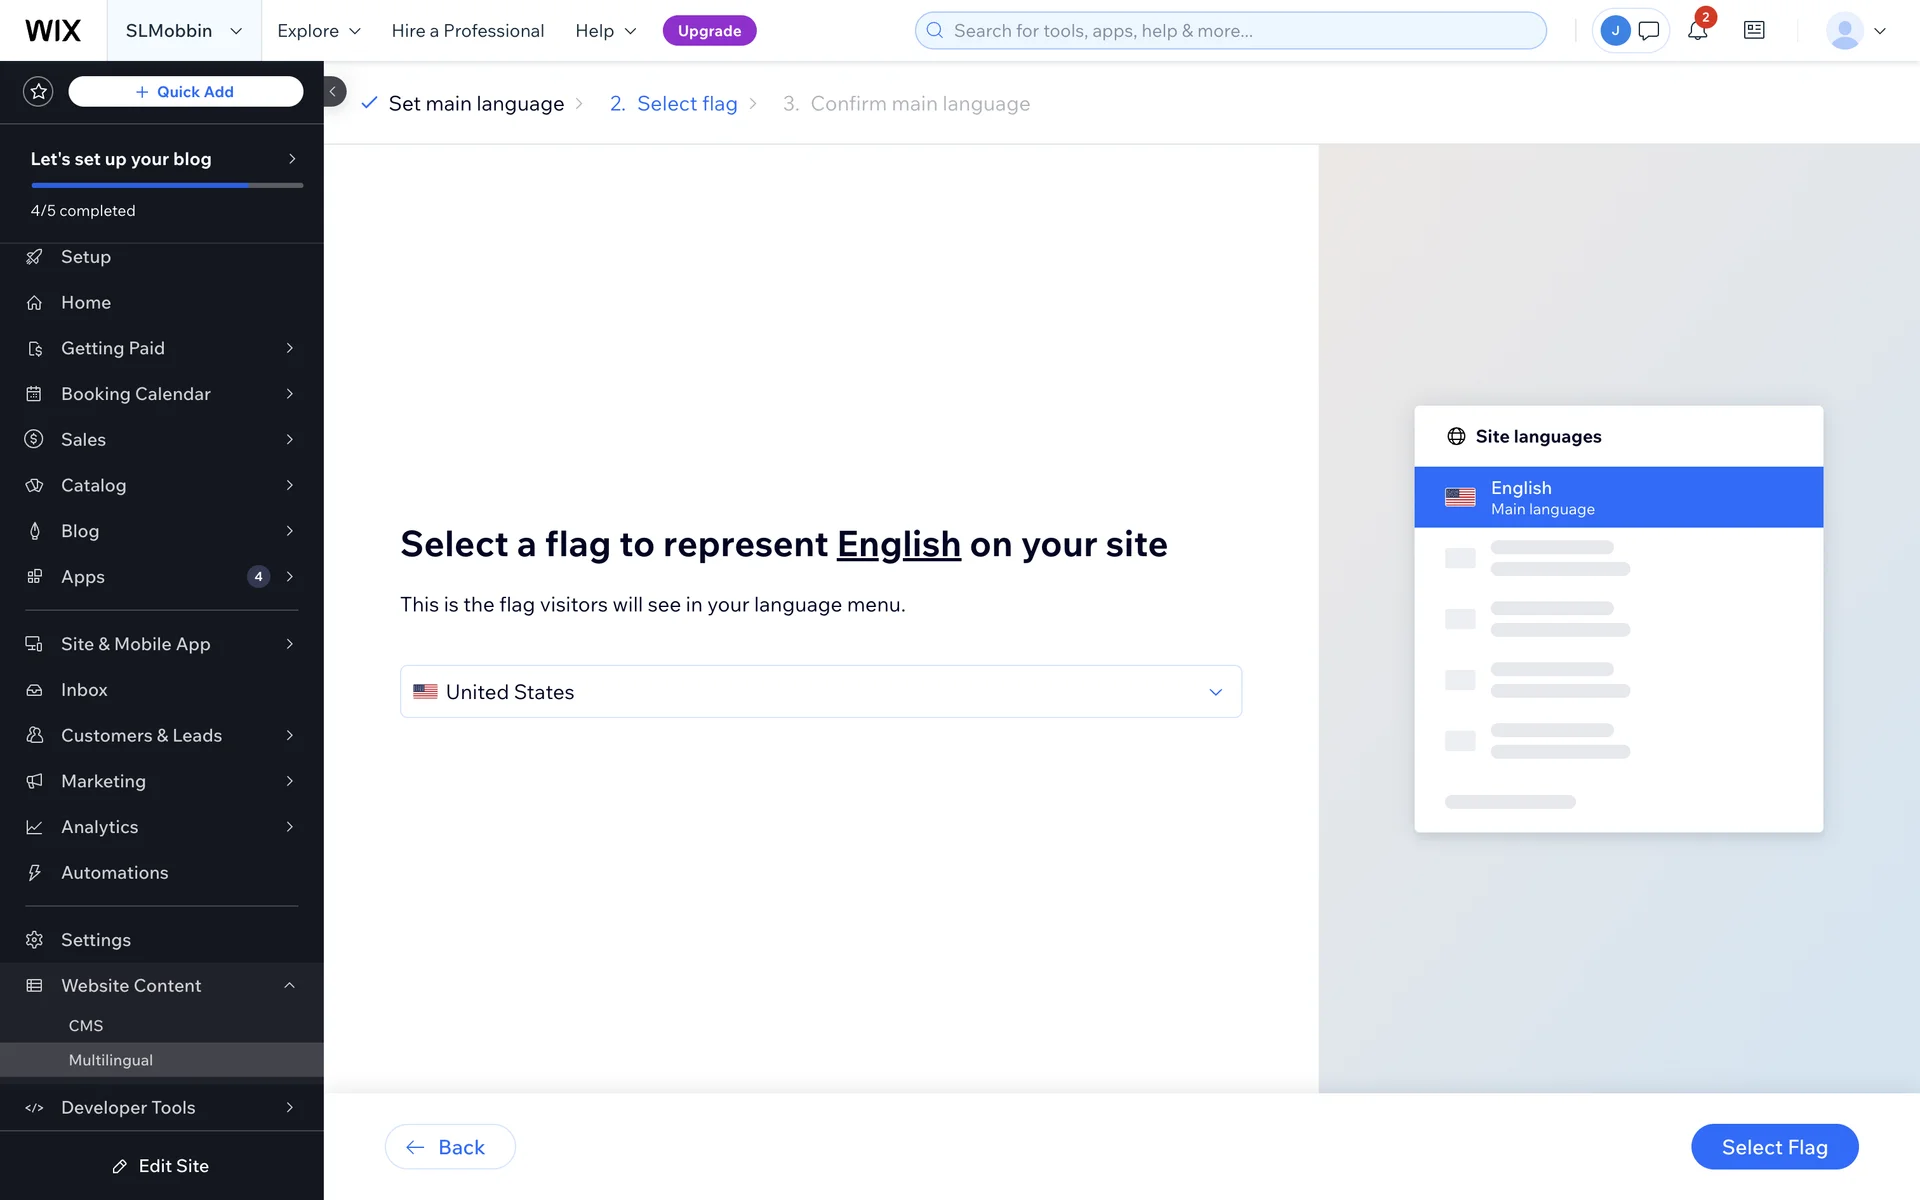Click the search tools input field

[1230, 31]
